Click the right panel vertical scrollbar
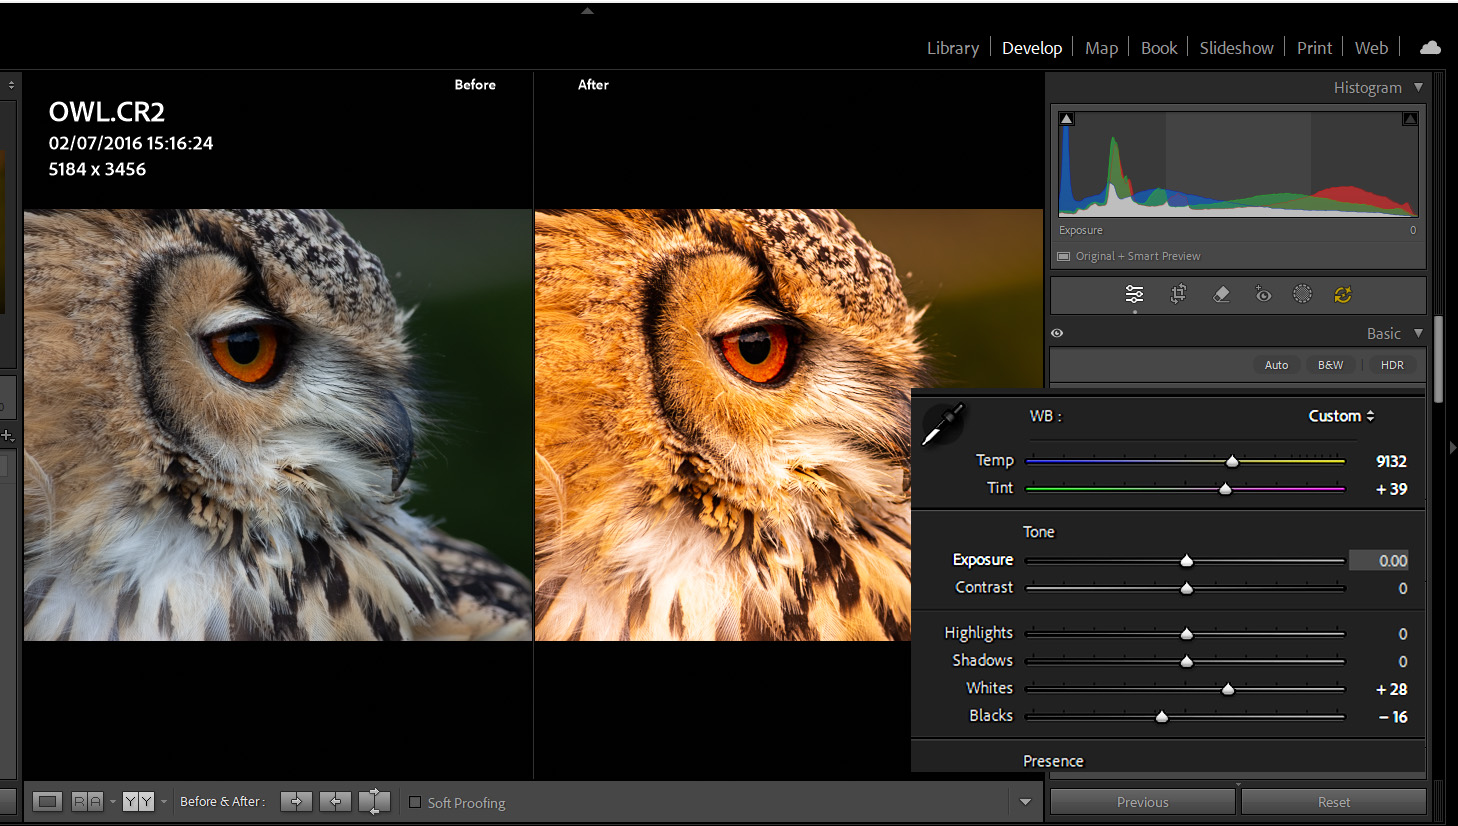The width and height of the screenshot is (1458, 826). (1438, 360)
